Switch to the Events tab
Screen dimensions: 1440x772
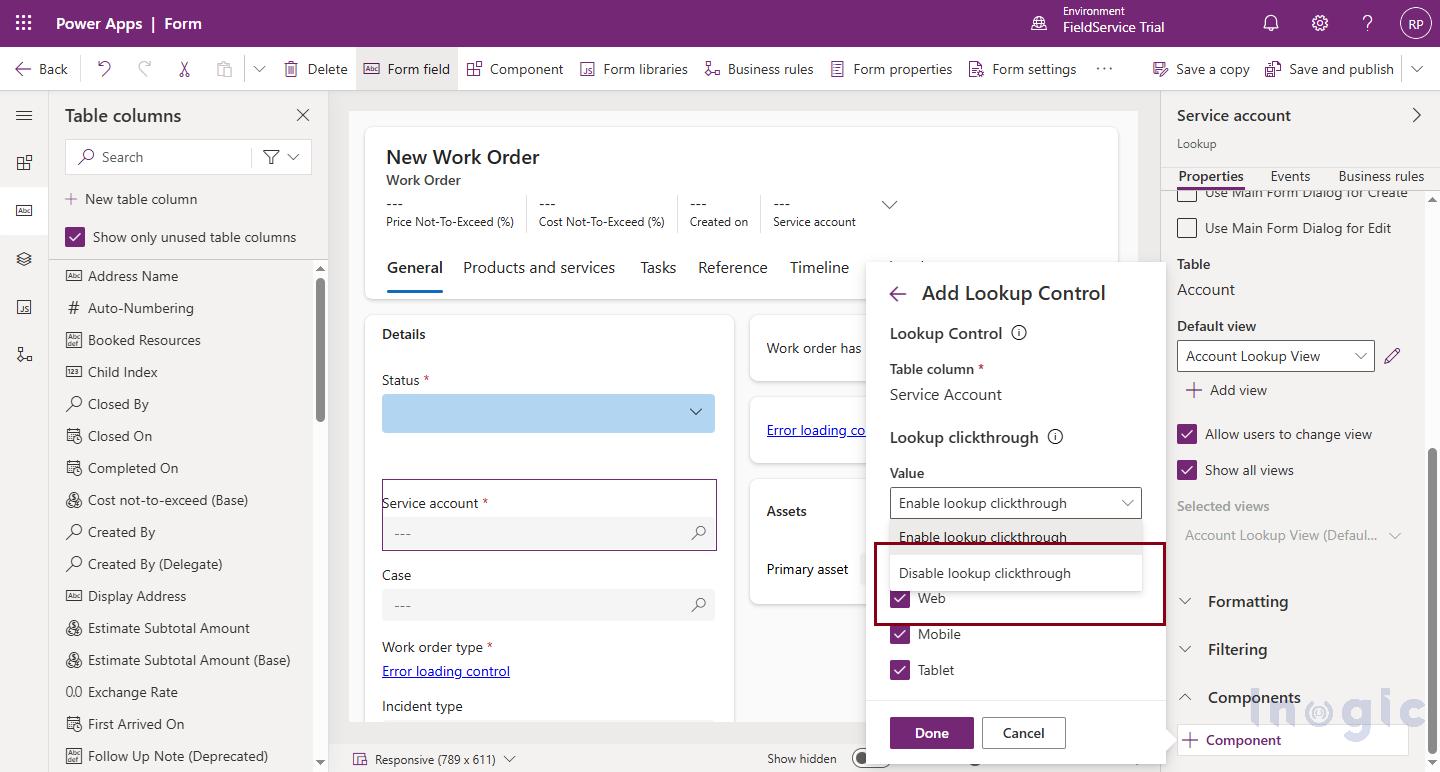[x=1290, y=176]
